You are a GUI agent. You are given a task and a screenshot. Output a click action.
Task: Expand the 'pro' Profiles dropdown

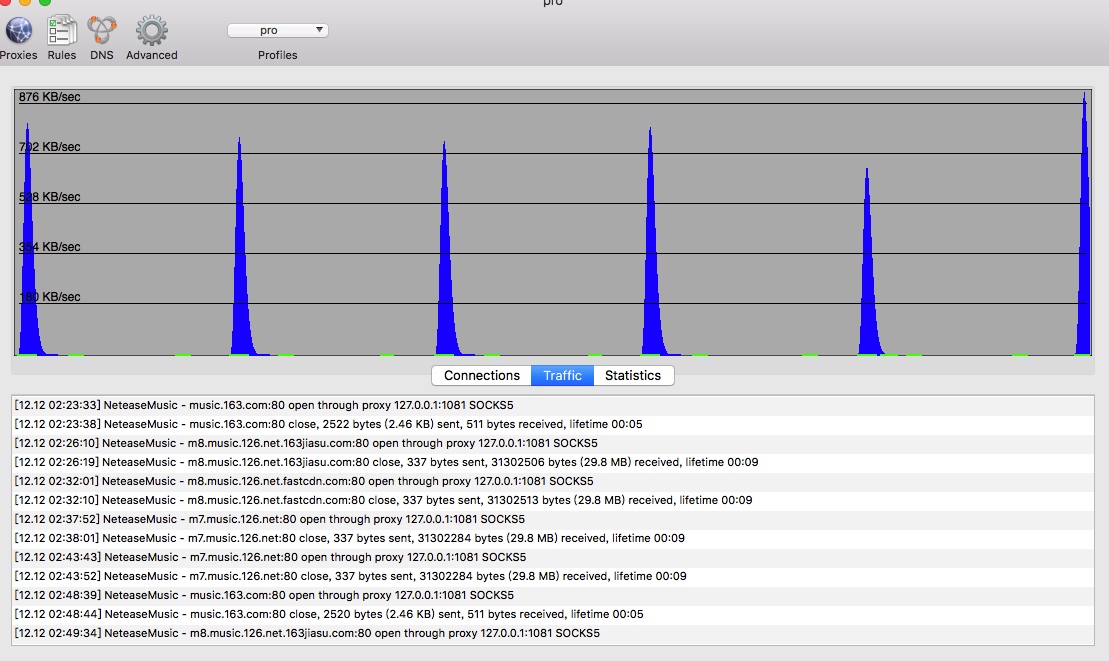click(278, 30)
